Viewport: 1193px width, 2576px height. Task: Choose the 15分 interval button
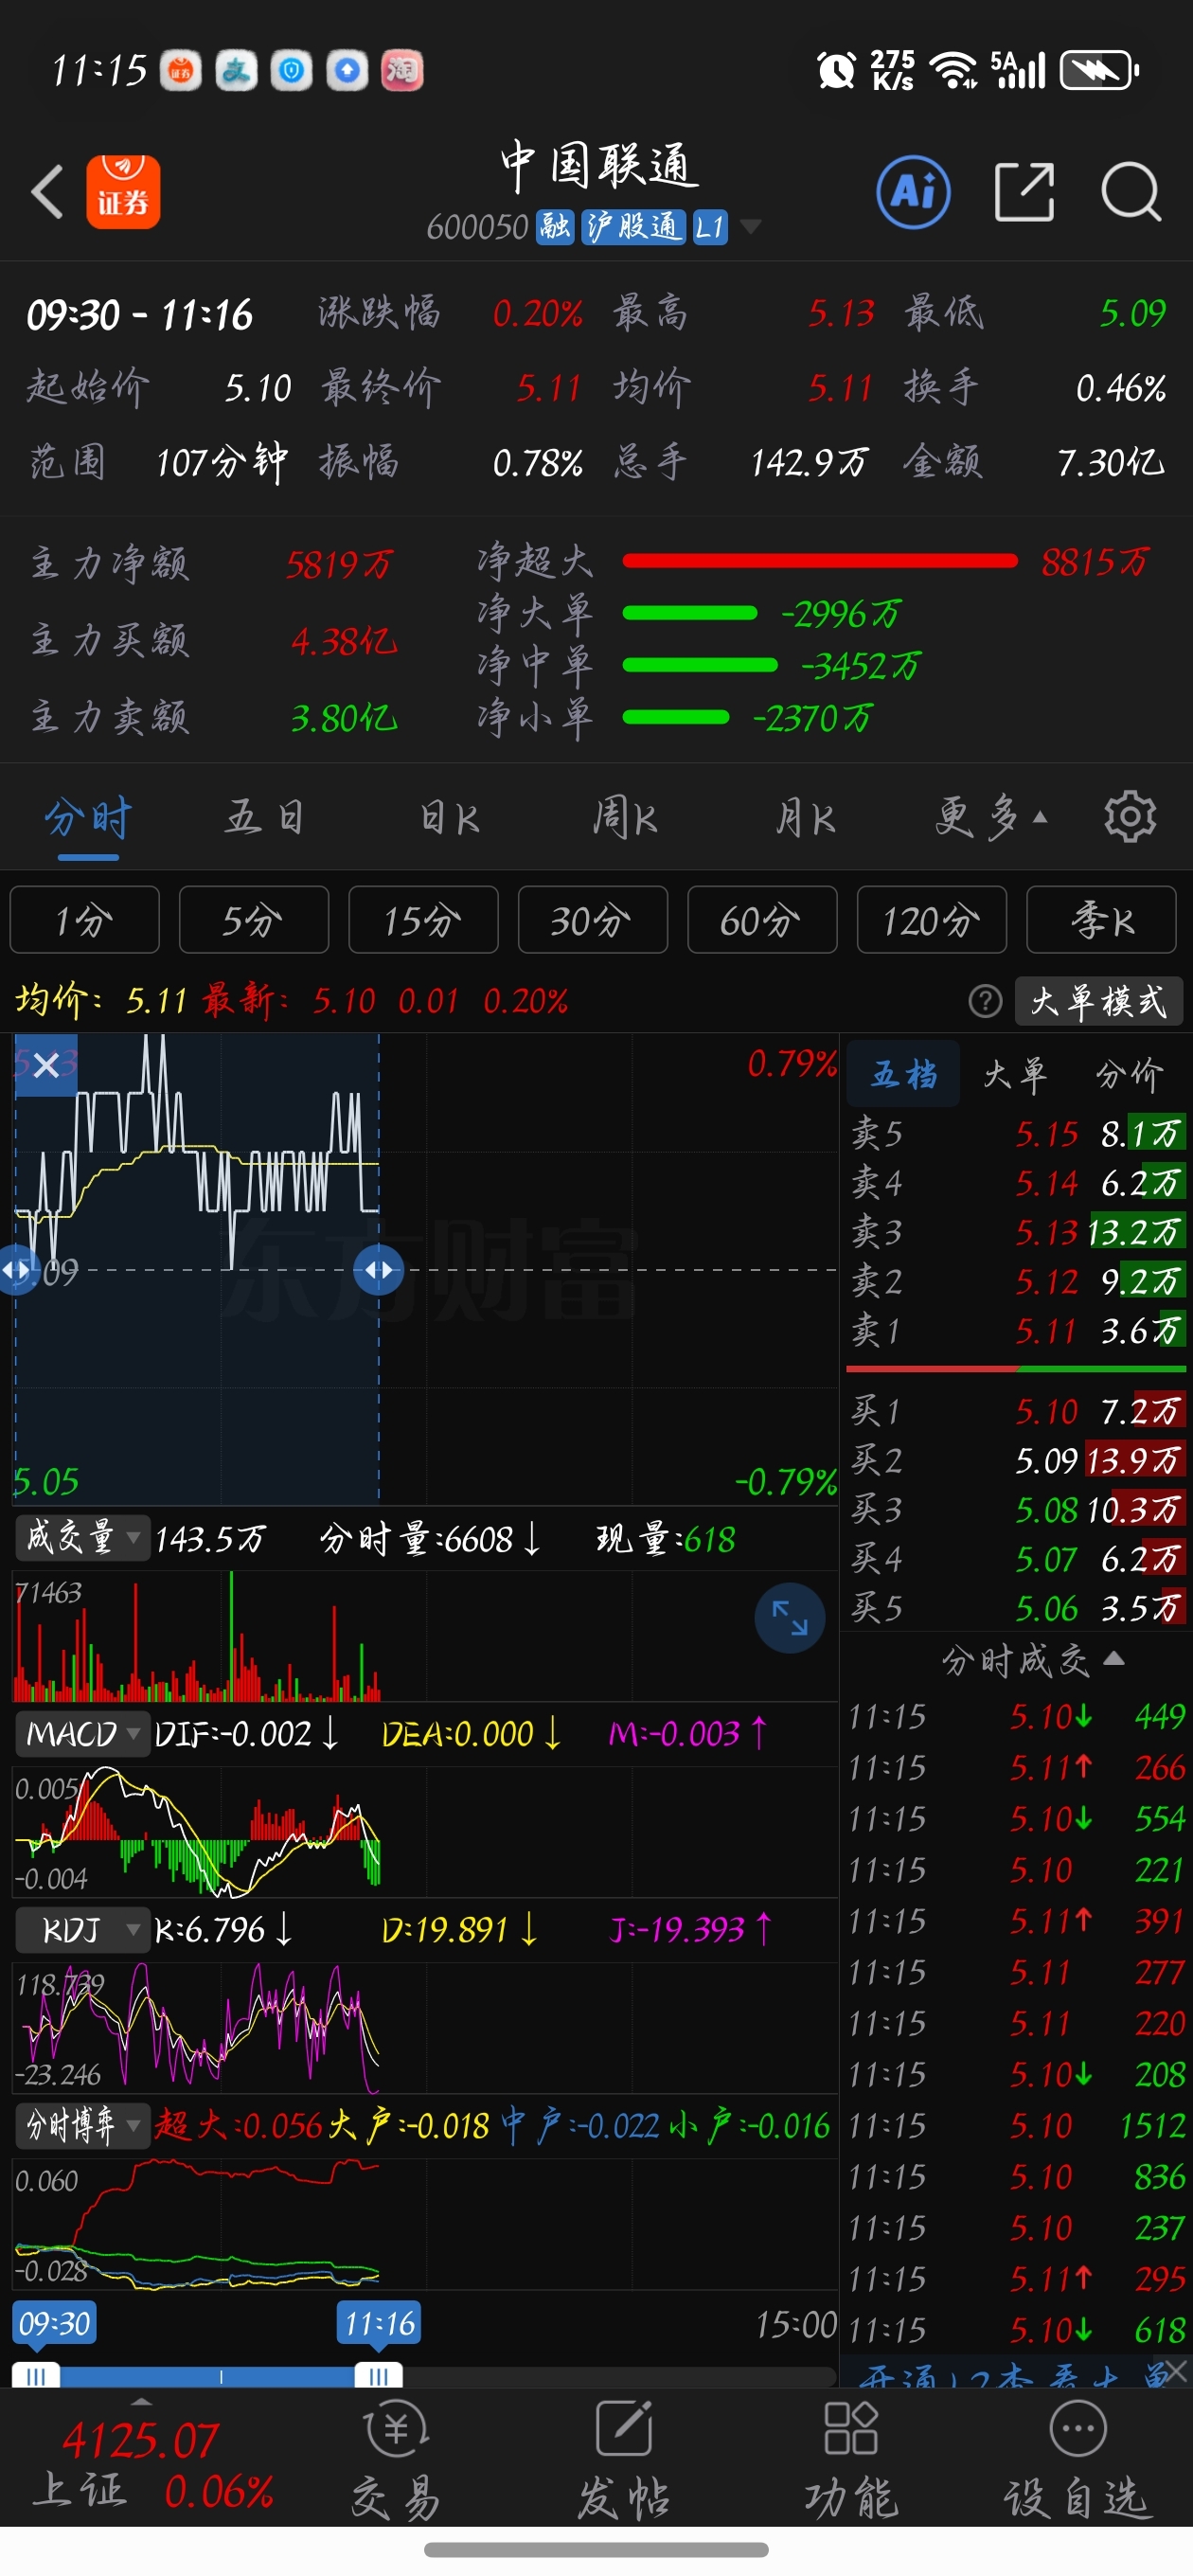point(423,920)
